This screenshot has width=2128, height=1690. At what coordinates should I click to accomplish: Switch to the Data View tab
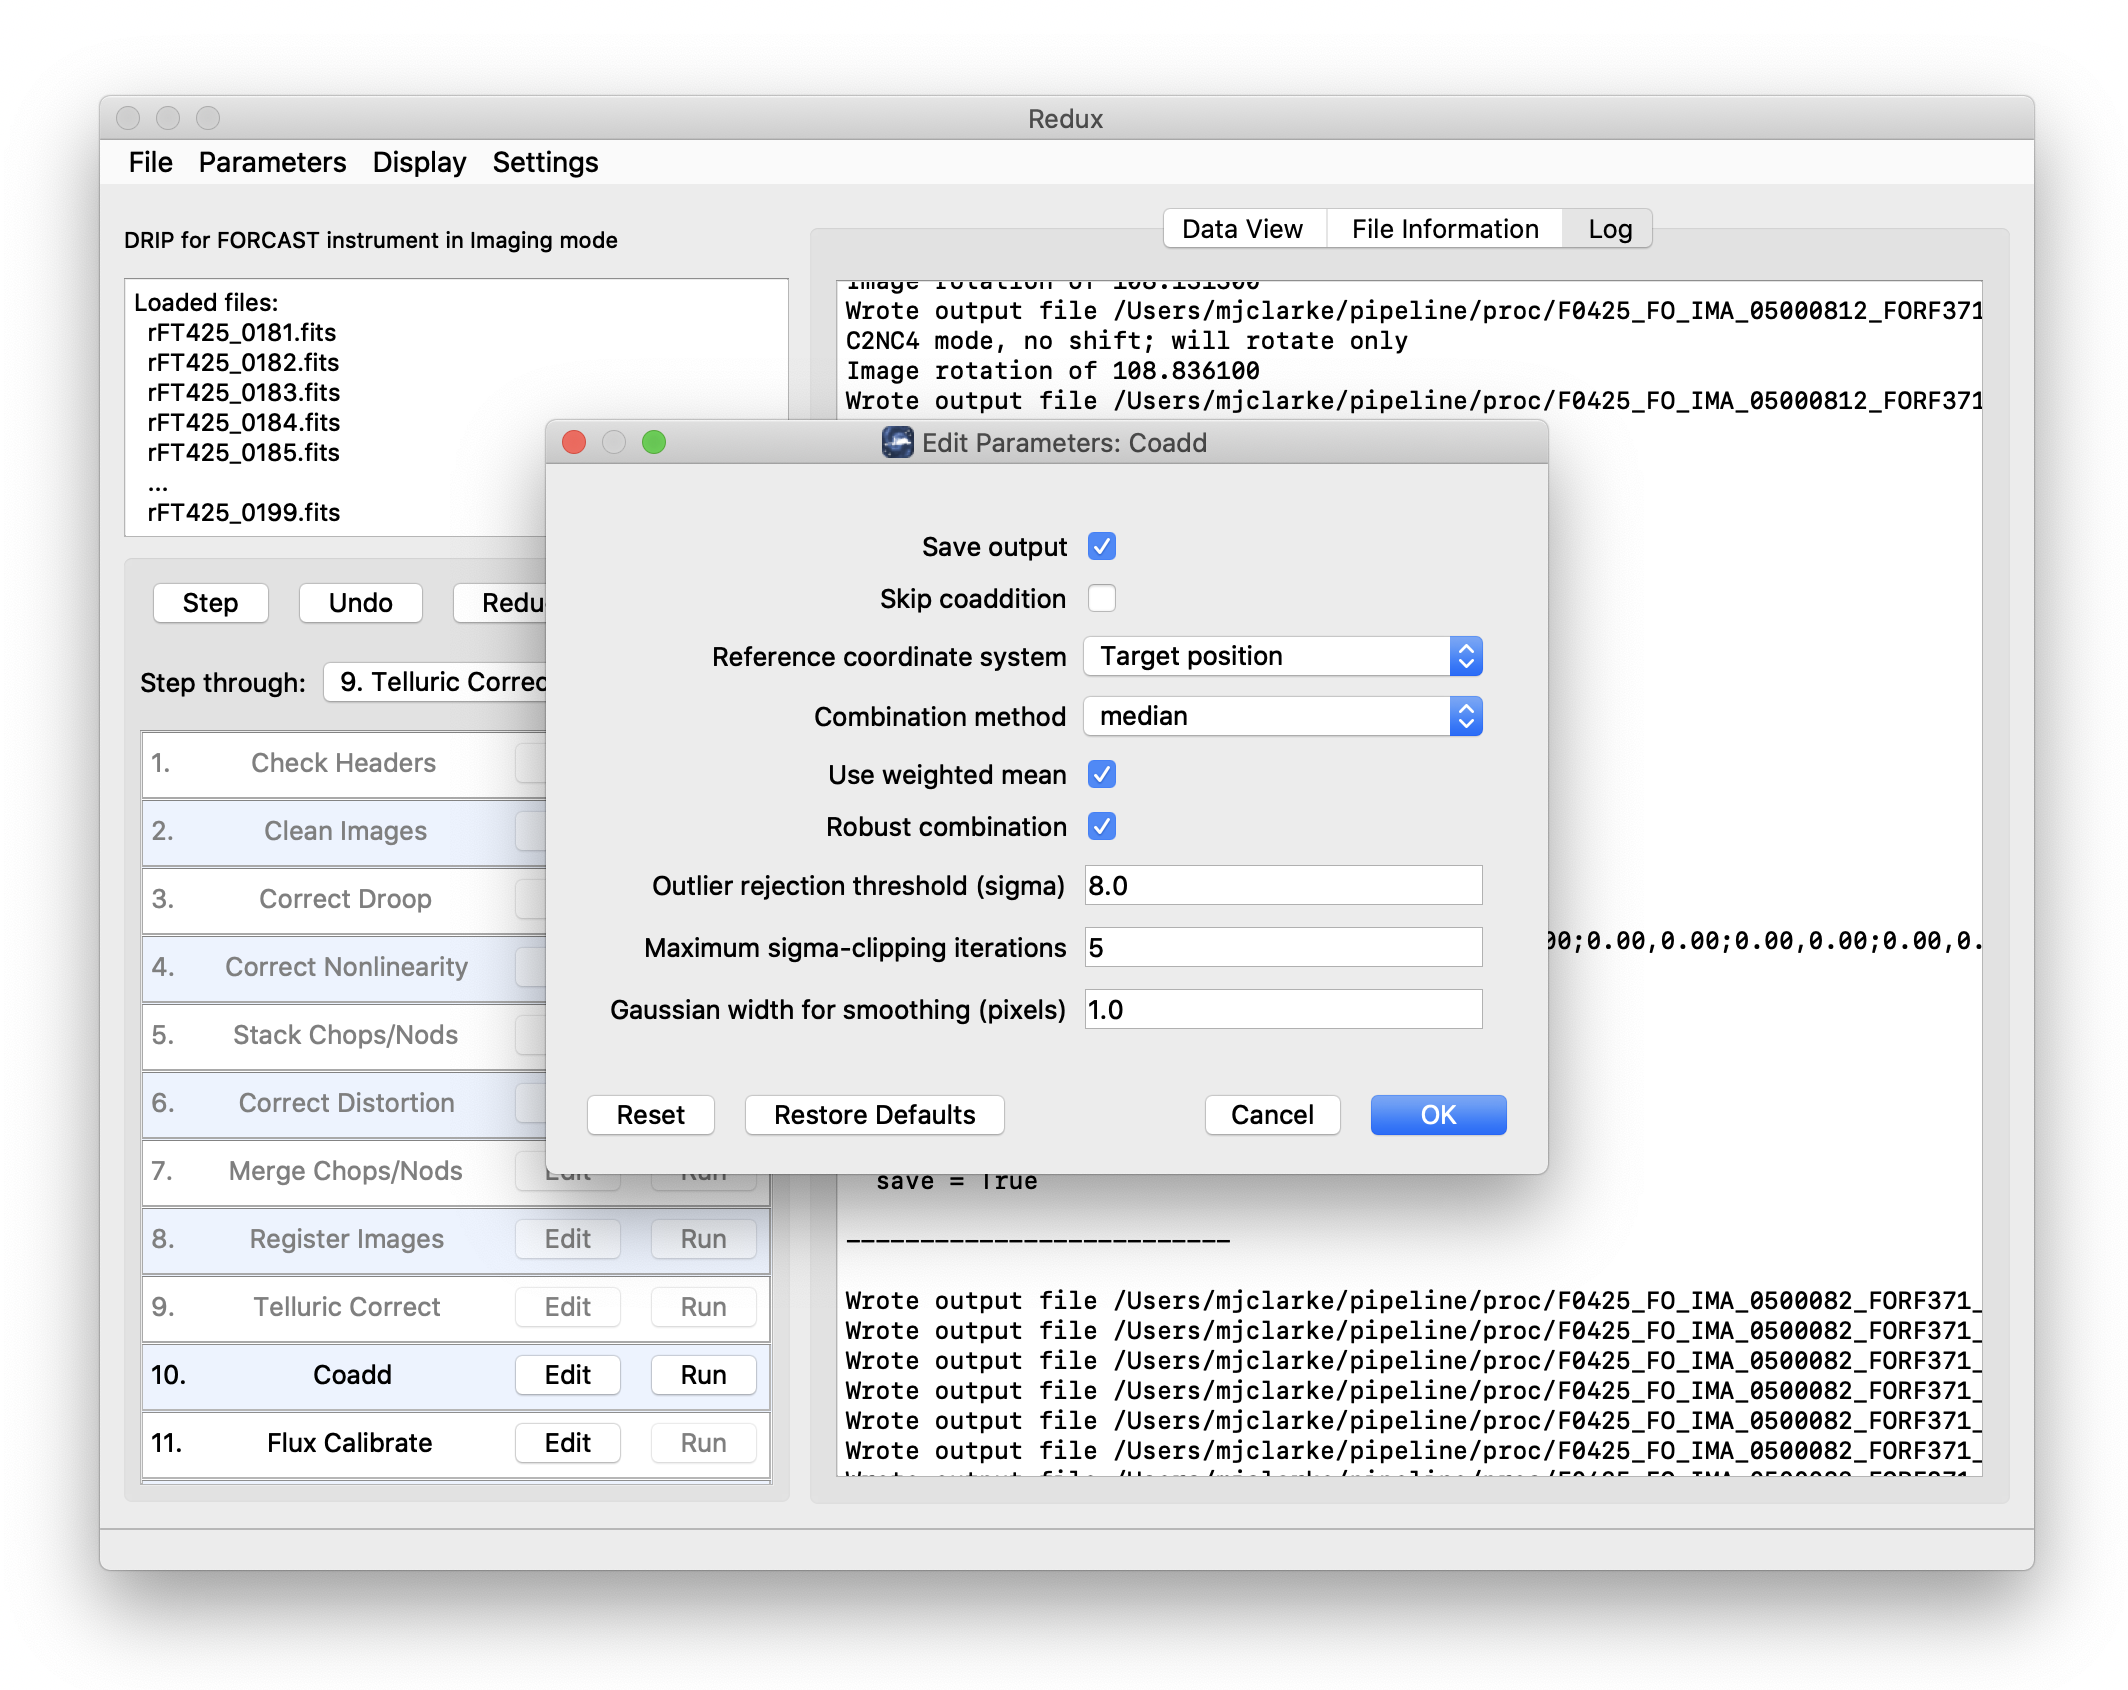[x=1243, y=228]
